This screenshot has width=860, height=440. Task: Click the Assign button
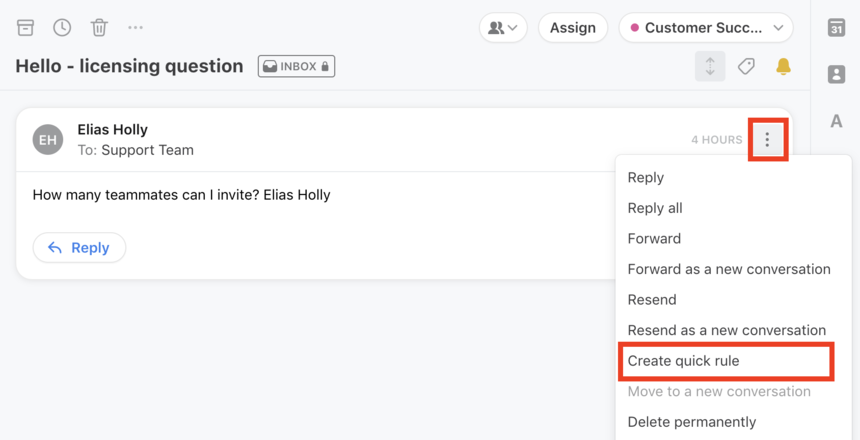point(573,27)
